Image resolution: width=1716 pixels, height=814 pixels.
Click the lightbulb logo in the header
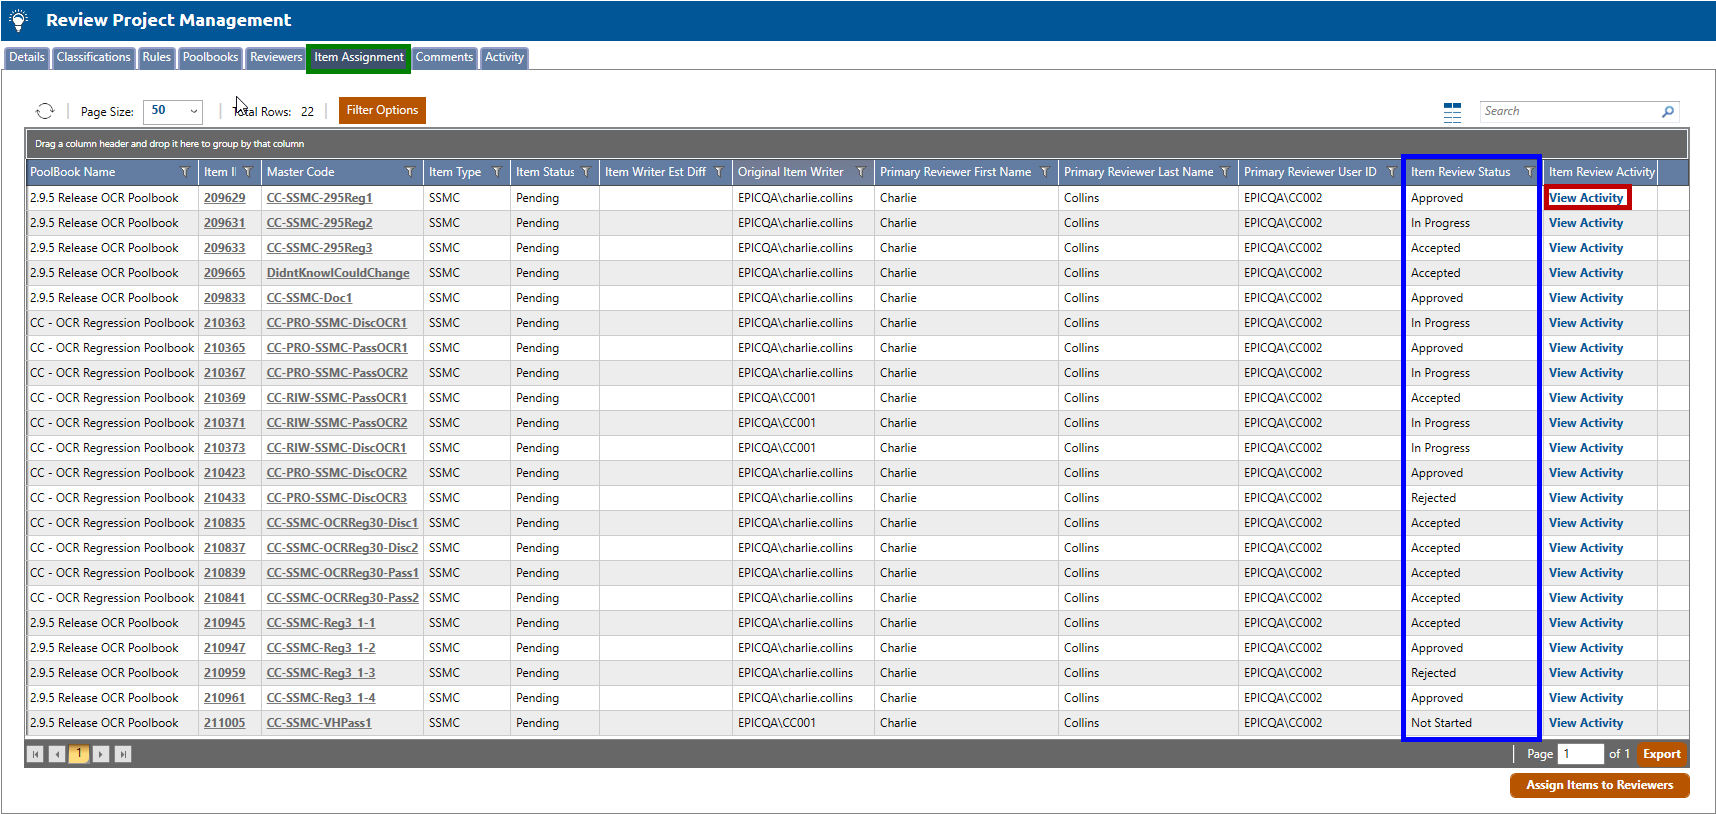pos(18,20)
